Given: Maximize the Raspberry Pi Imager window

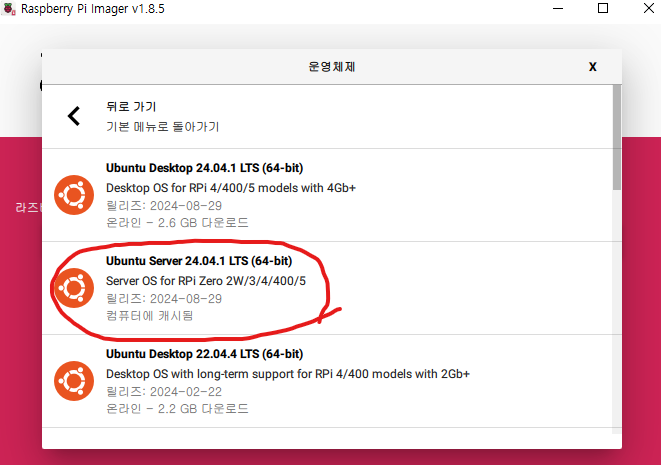Looking at the screenshot, I should tap(603, 8).
